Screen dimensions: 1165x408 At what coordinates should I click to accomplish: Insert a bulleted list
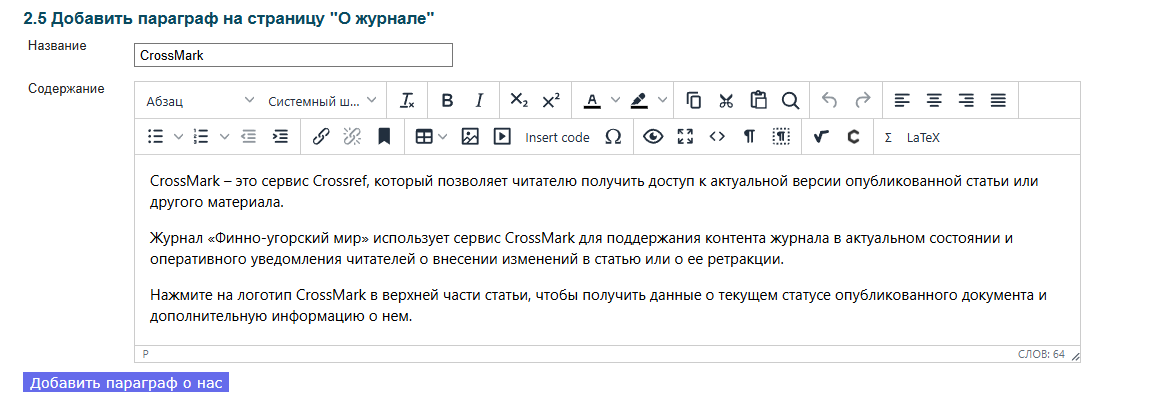pos(155,137)
